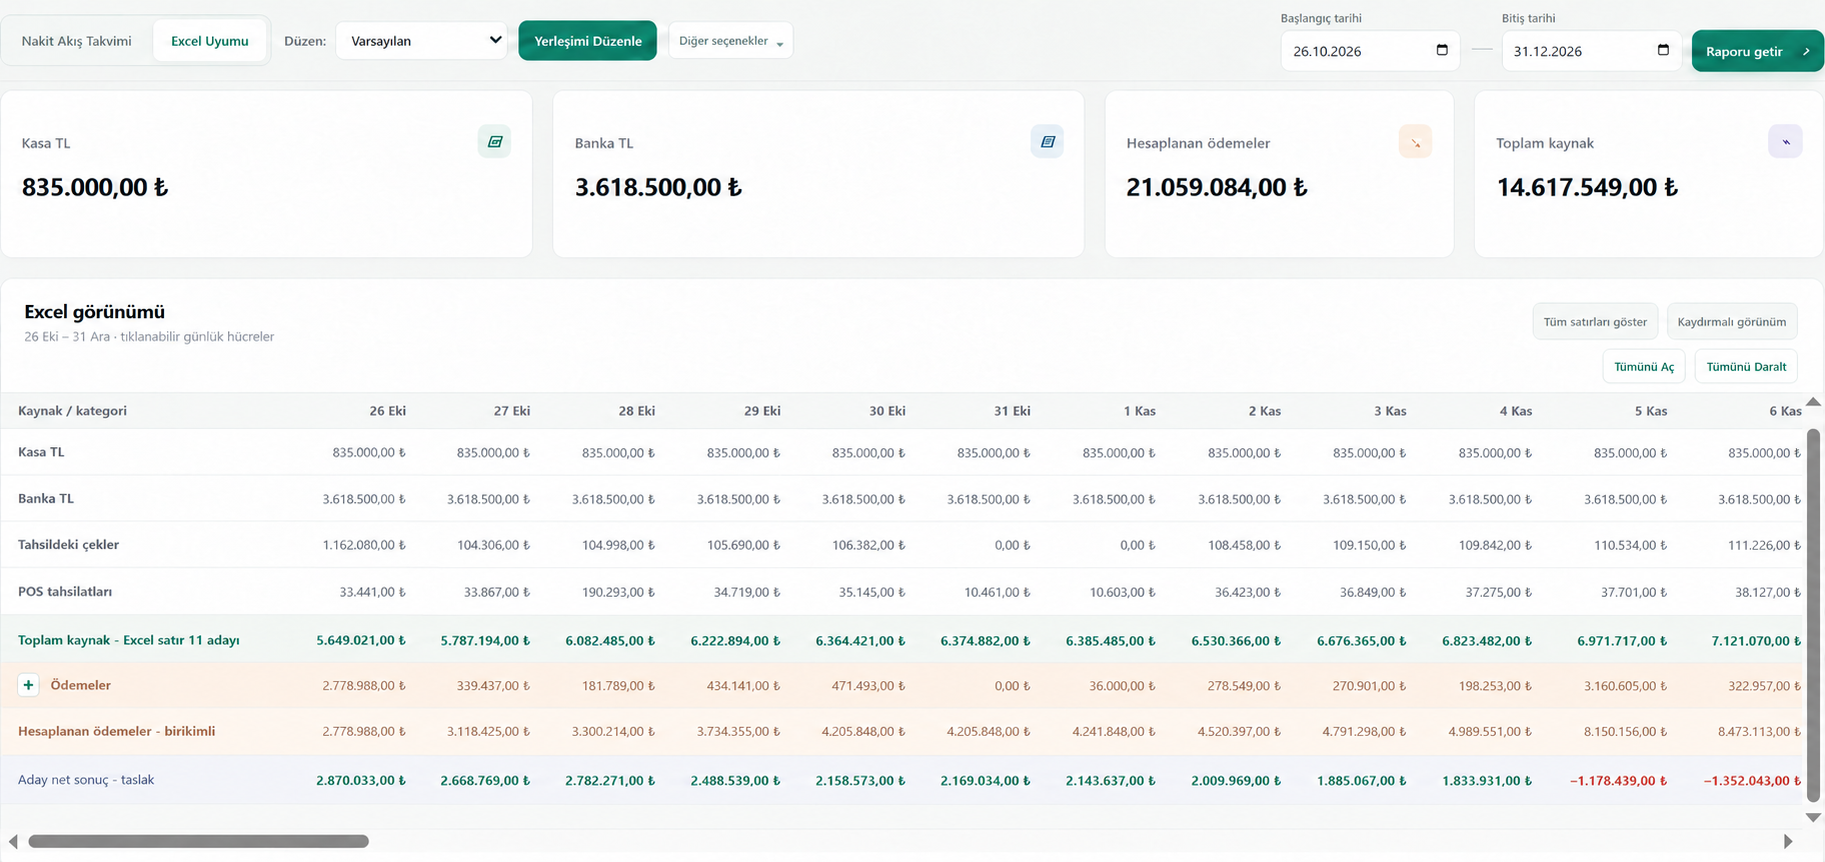Click the Tümünü Daralt button
This screenshot has height=862, width=1825.
point(1746,367)
